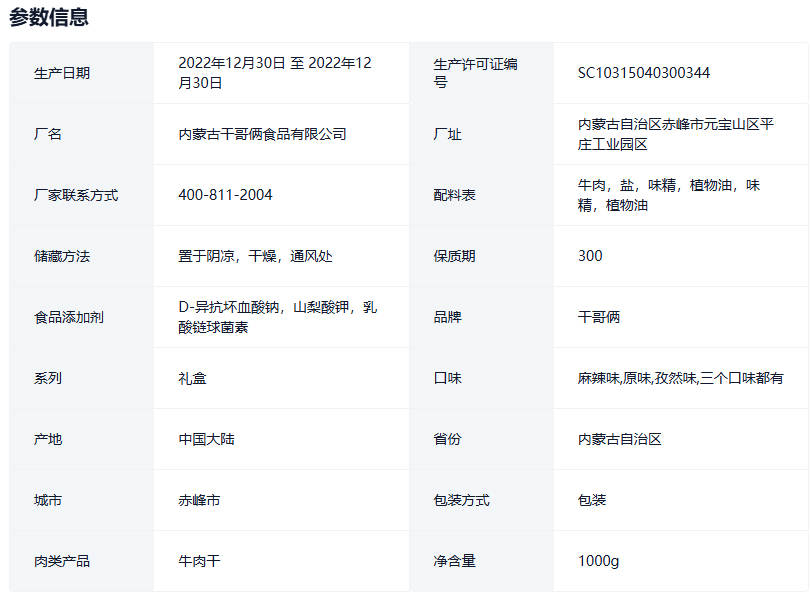Click the packaging method value 包装
Viewport: 810px width, 603px height.
pos(592,500)
